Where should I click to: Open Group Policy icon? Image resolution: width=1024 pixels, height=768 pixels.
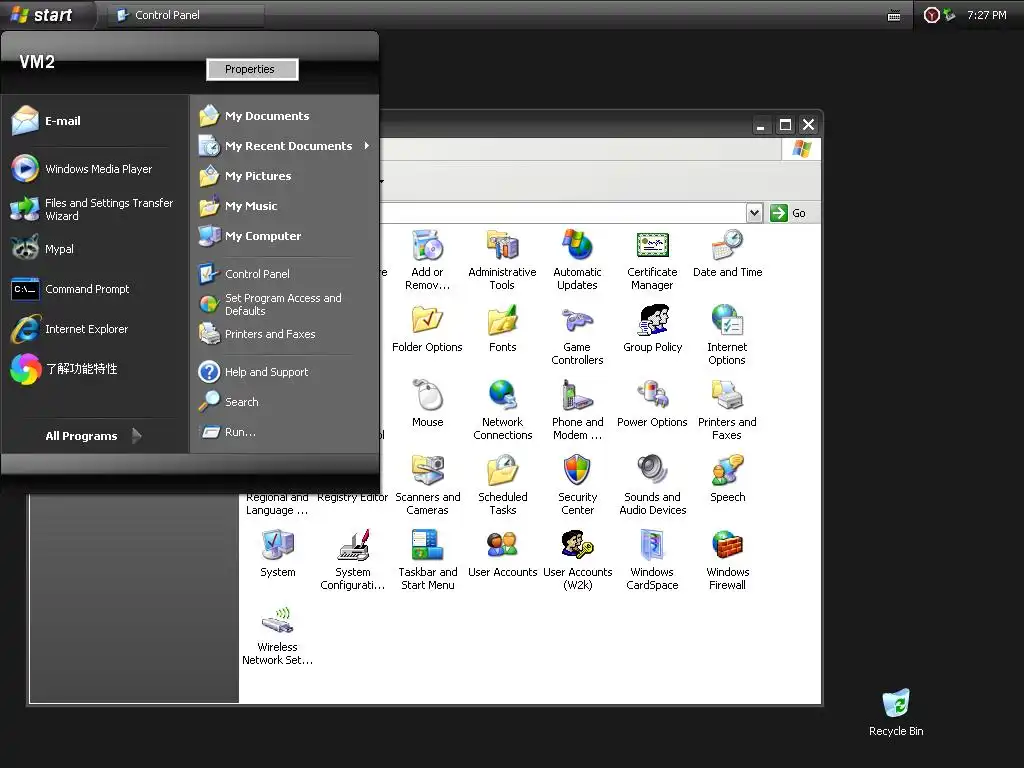click(x=652, y=328)
